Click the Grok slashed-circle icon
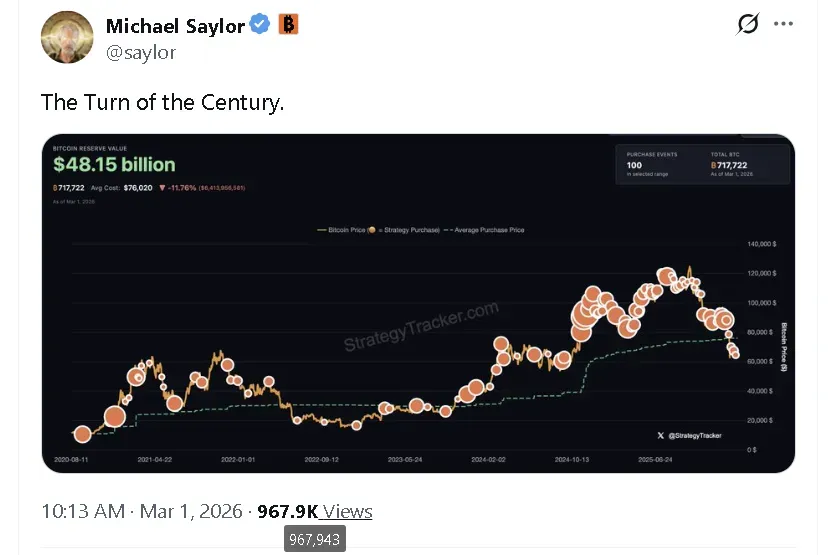 pyautogui.click(x=747, y=24)
